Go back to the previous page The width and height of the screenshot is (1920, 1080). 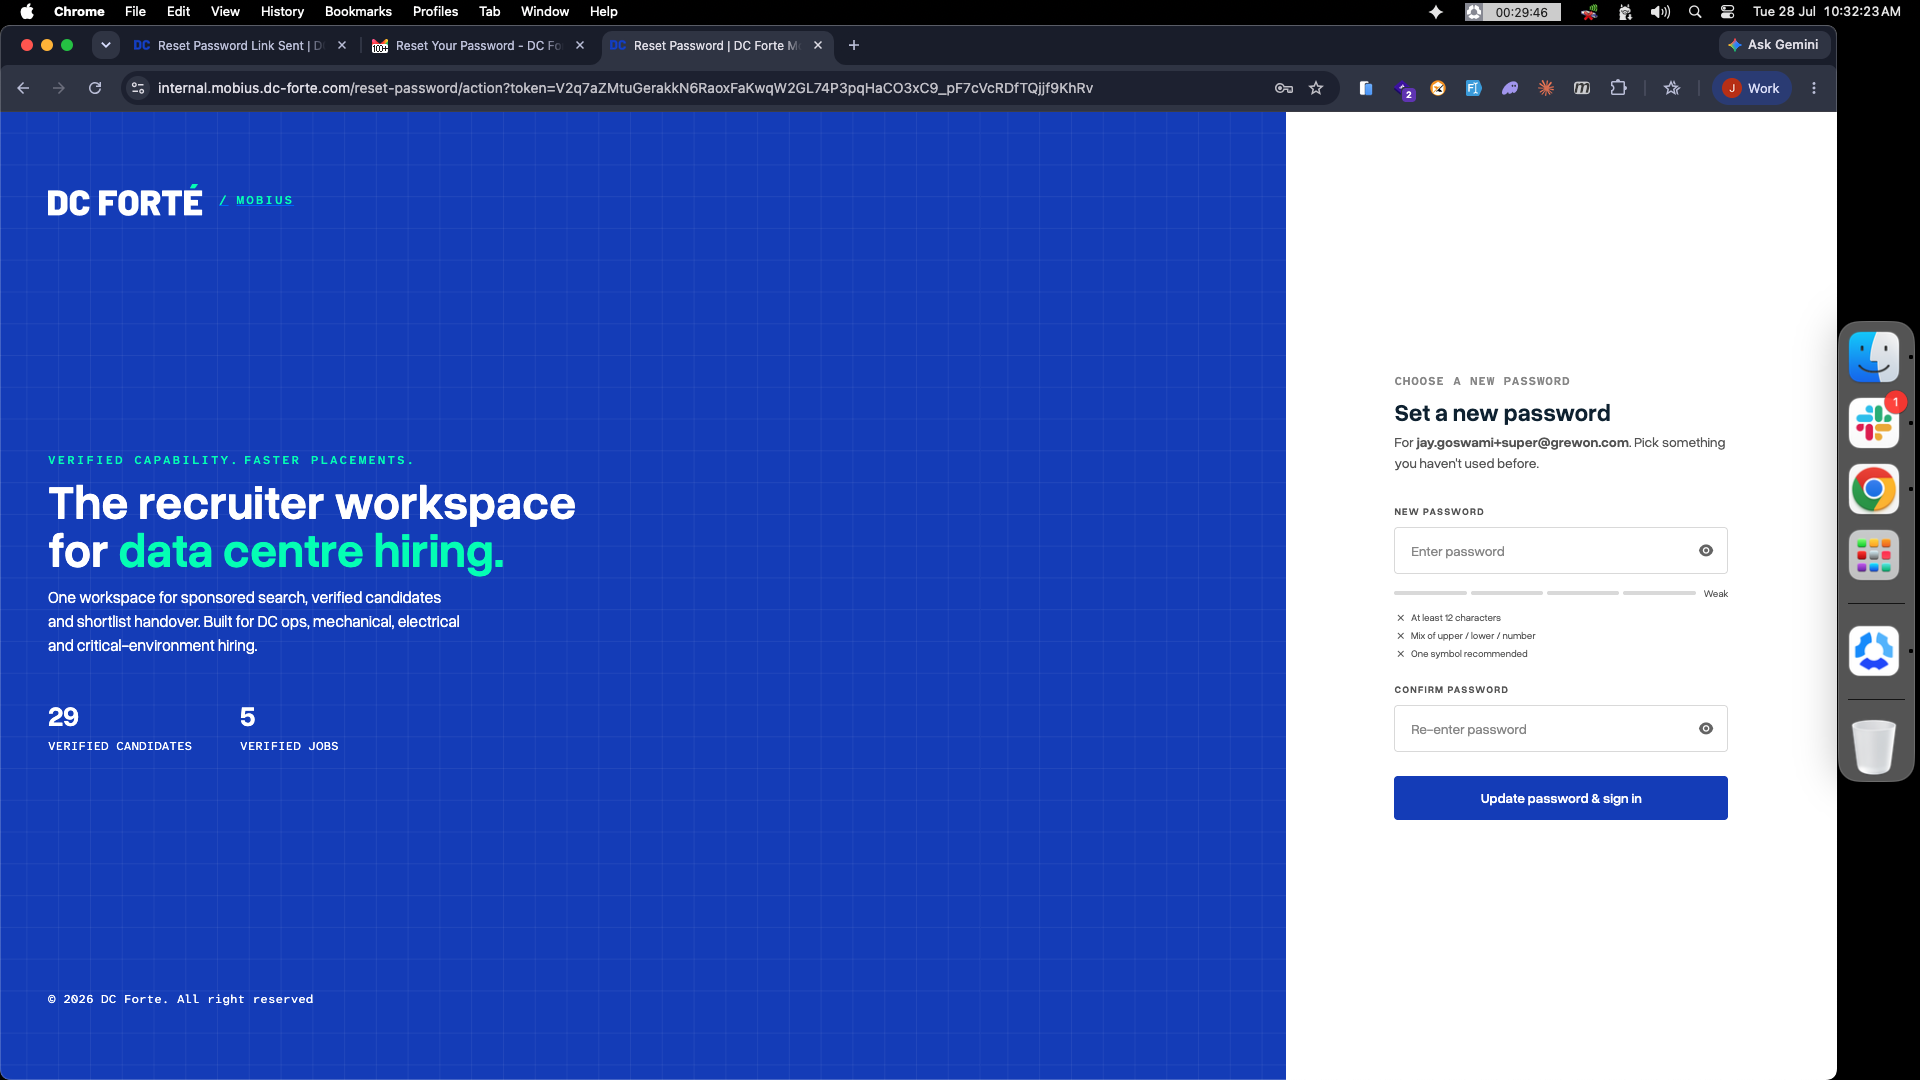pyautogui.click(x=23, y=88)
